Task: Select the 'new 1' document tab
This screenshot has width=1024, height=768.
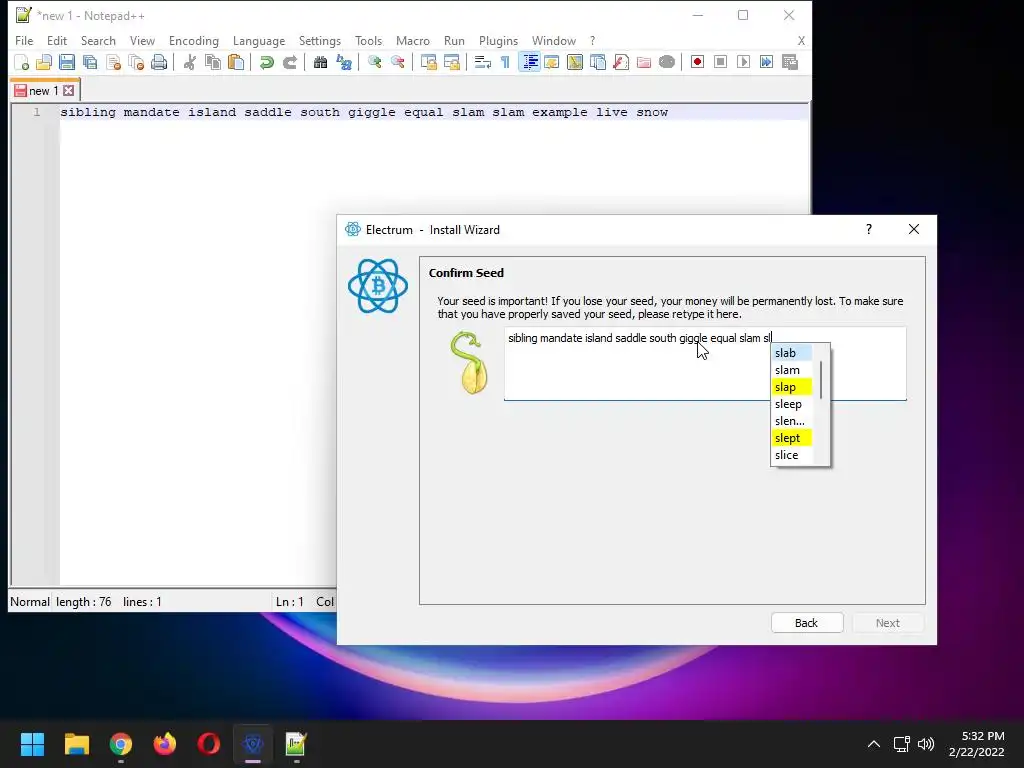Action: (x=43, y=91)
